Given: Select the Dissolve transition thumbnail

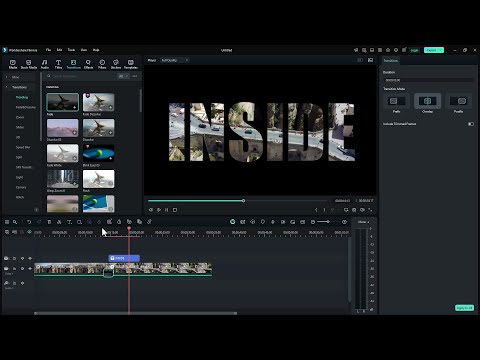Looking at the screenshot, I should (x=98, y=128).
